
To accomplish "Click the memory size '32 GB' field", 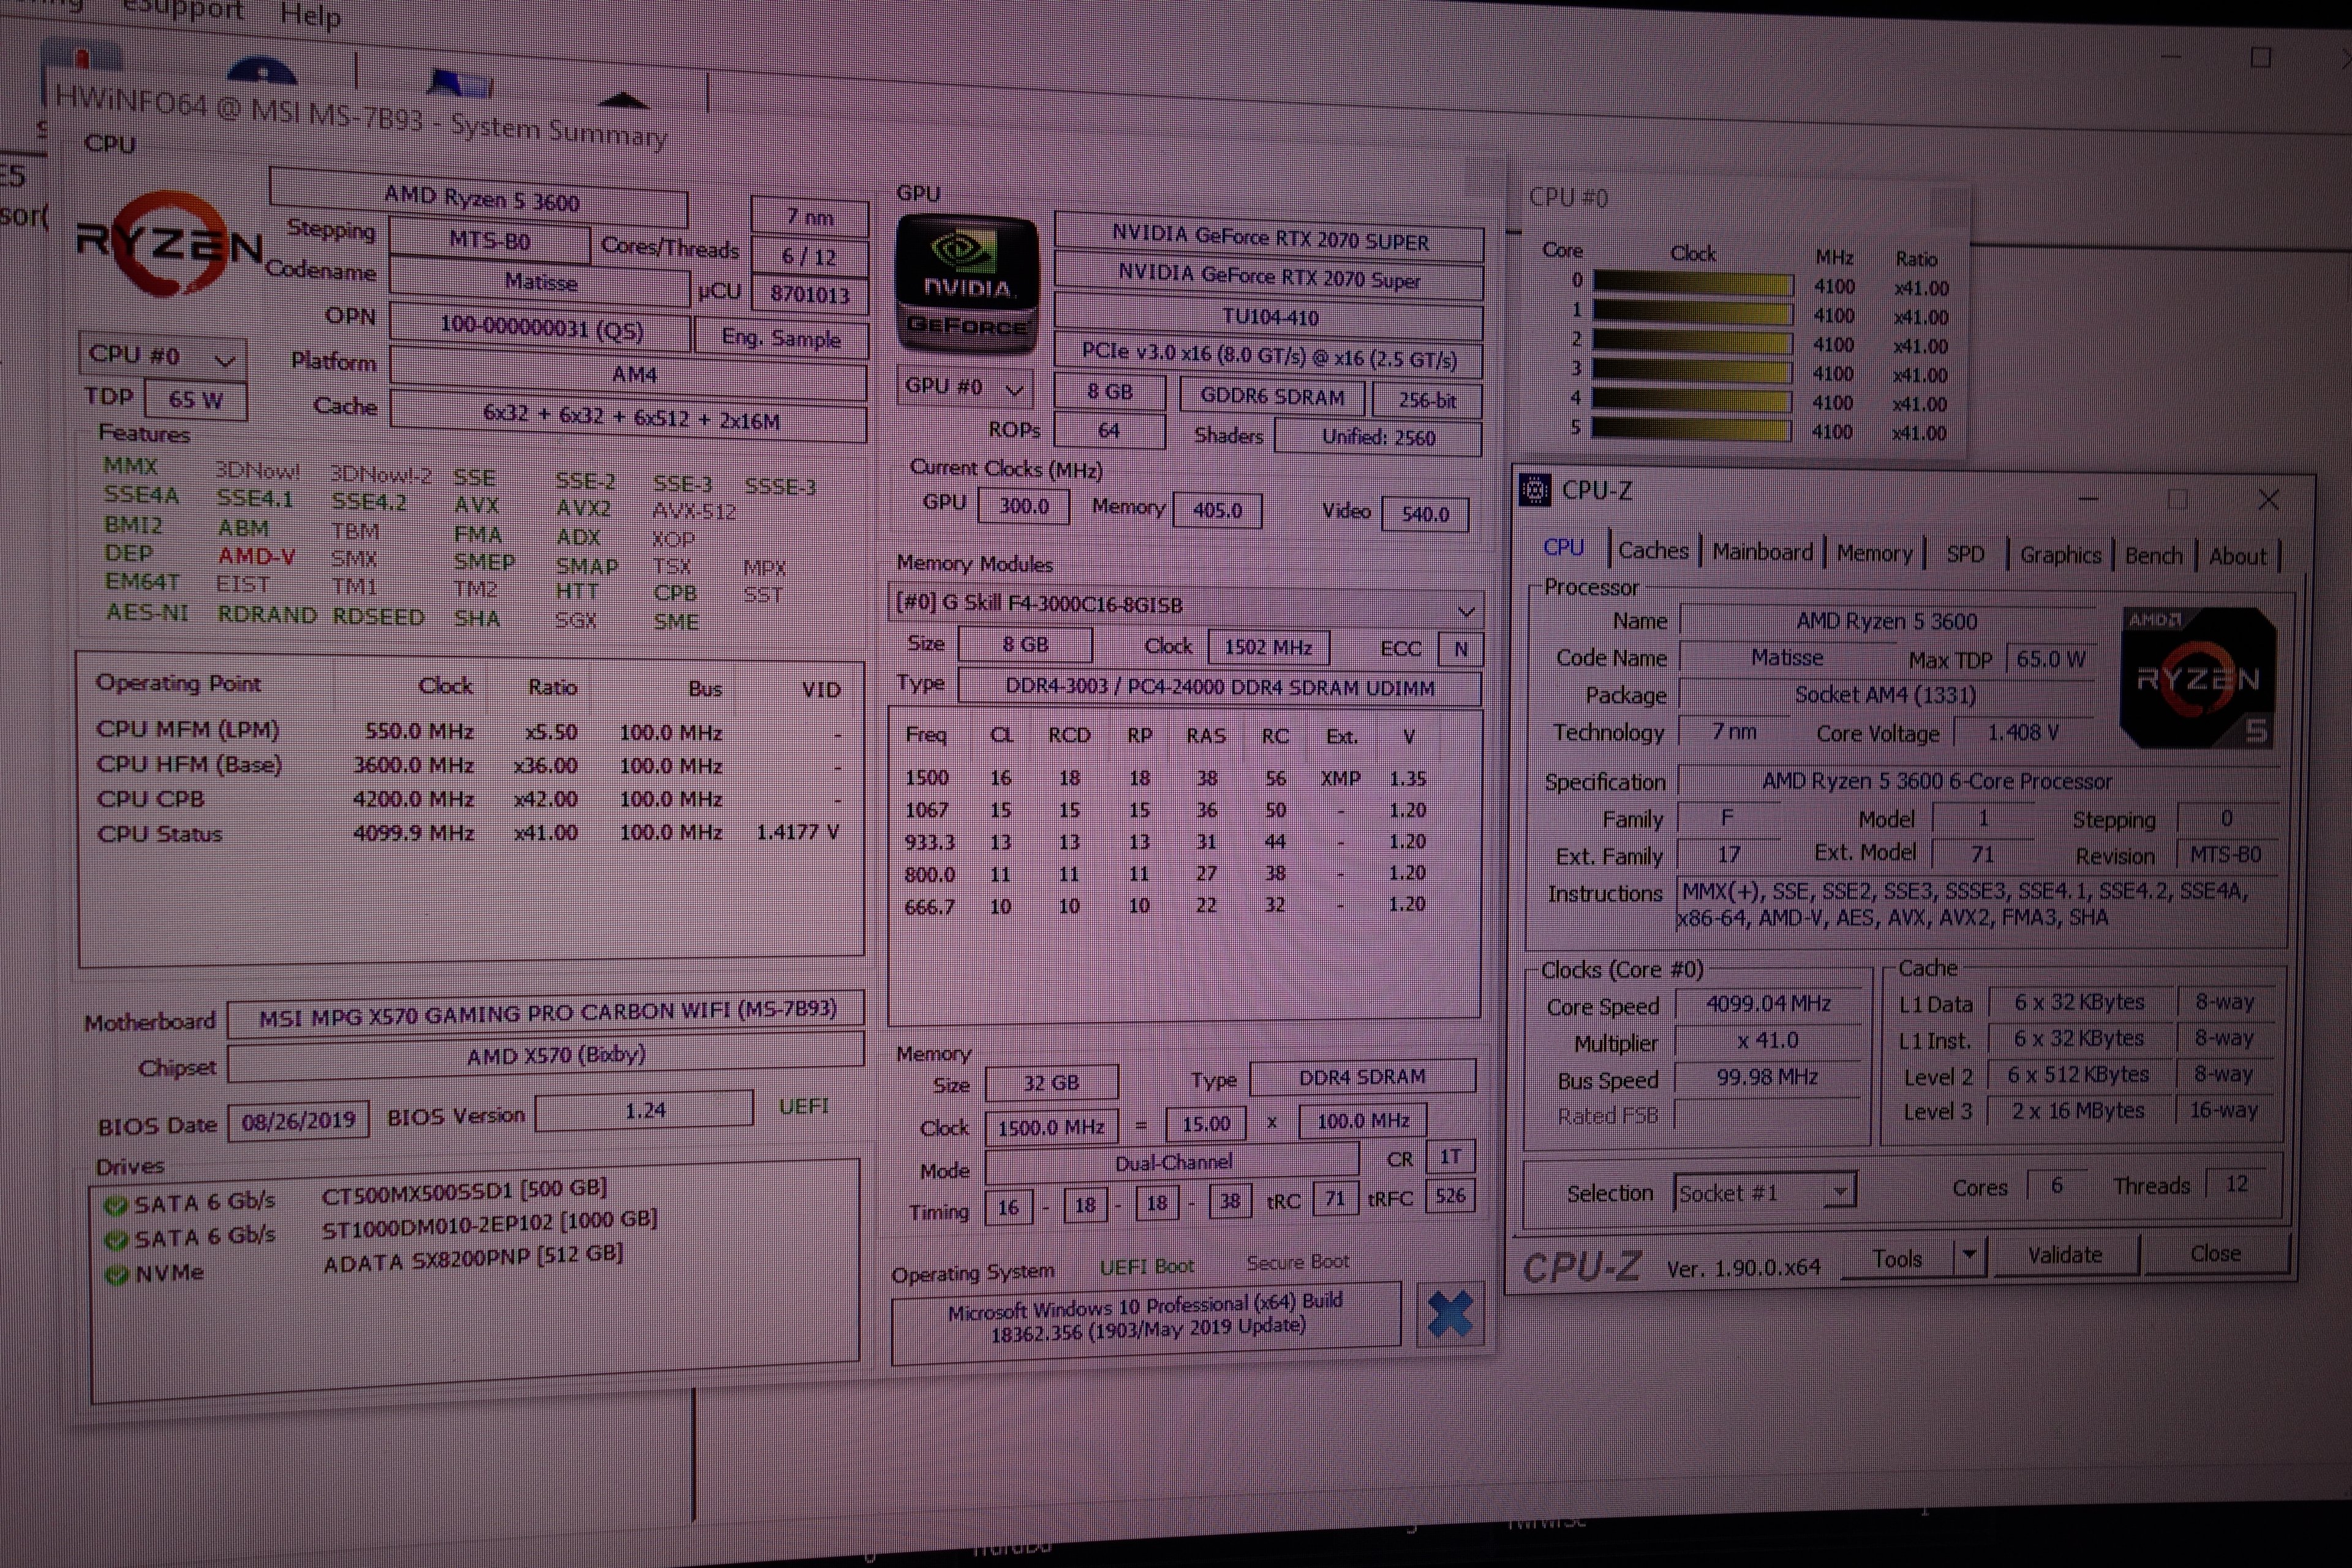I will tap(1051, 1083).
